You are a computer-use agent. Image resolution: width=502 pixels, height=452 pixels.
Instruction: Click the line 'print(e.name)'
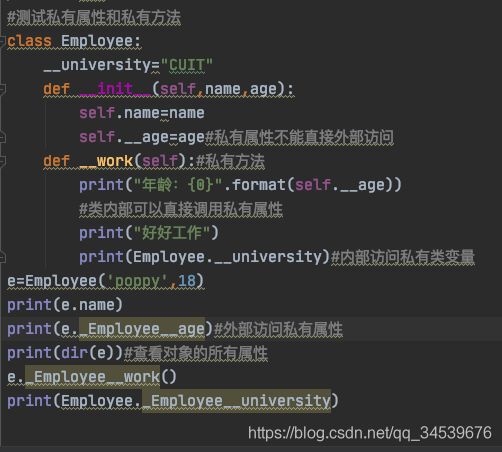point(65,305)
